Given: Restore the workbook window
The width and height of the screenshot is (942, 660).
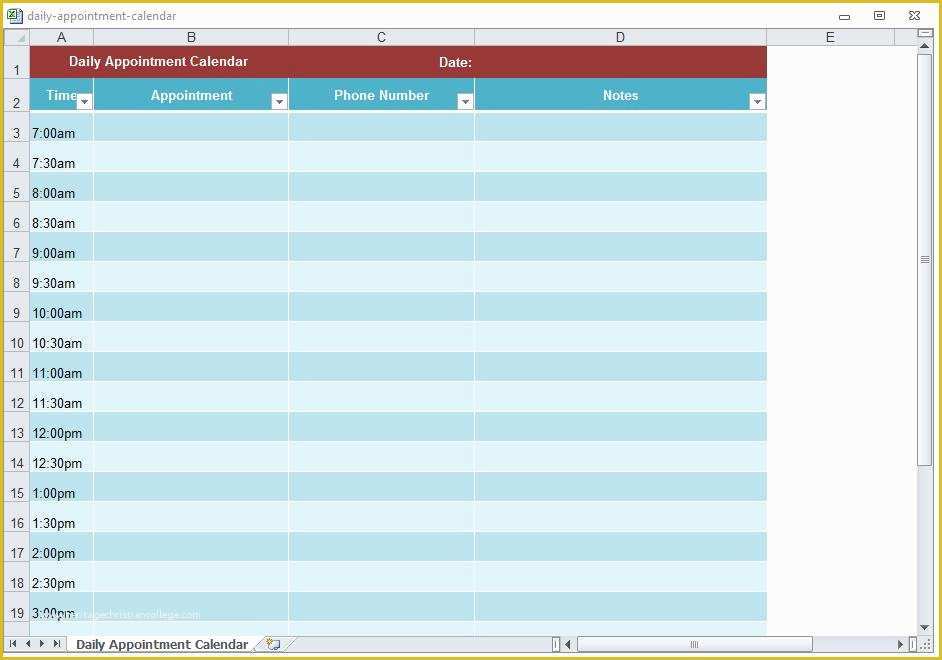Looking at the screenshot, I should [879, 16].
